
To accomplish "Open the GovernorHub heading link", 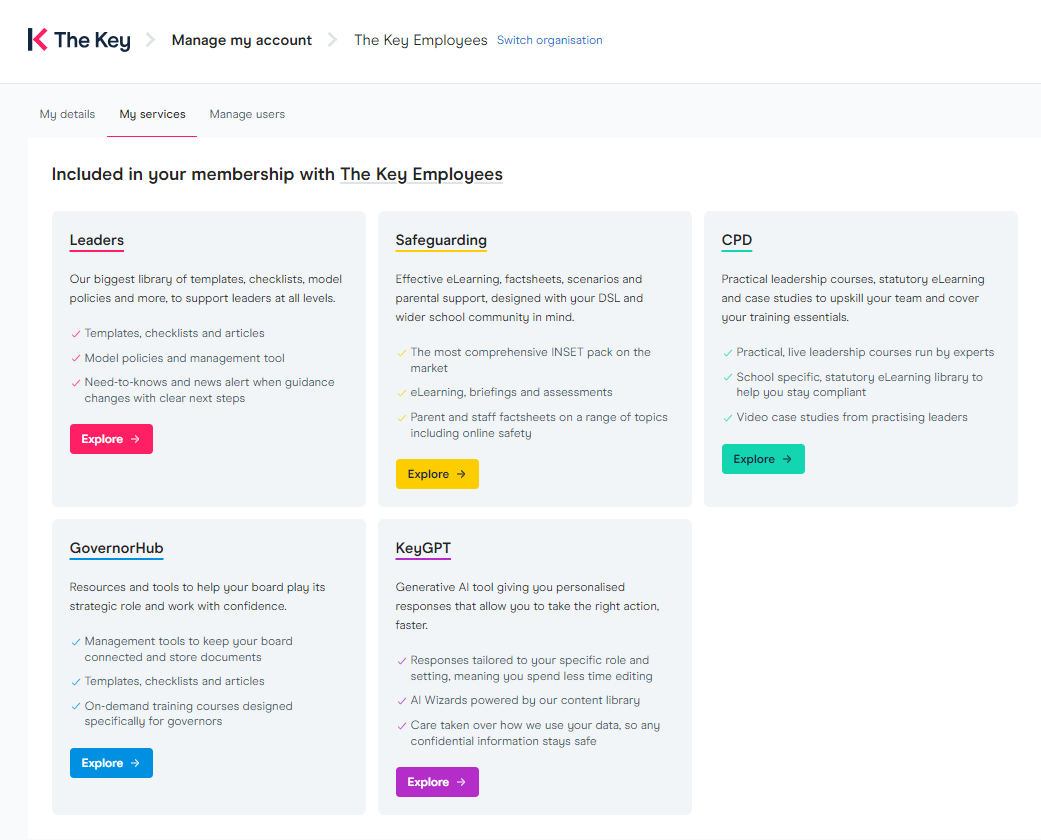I will (x=116, y=548).
